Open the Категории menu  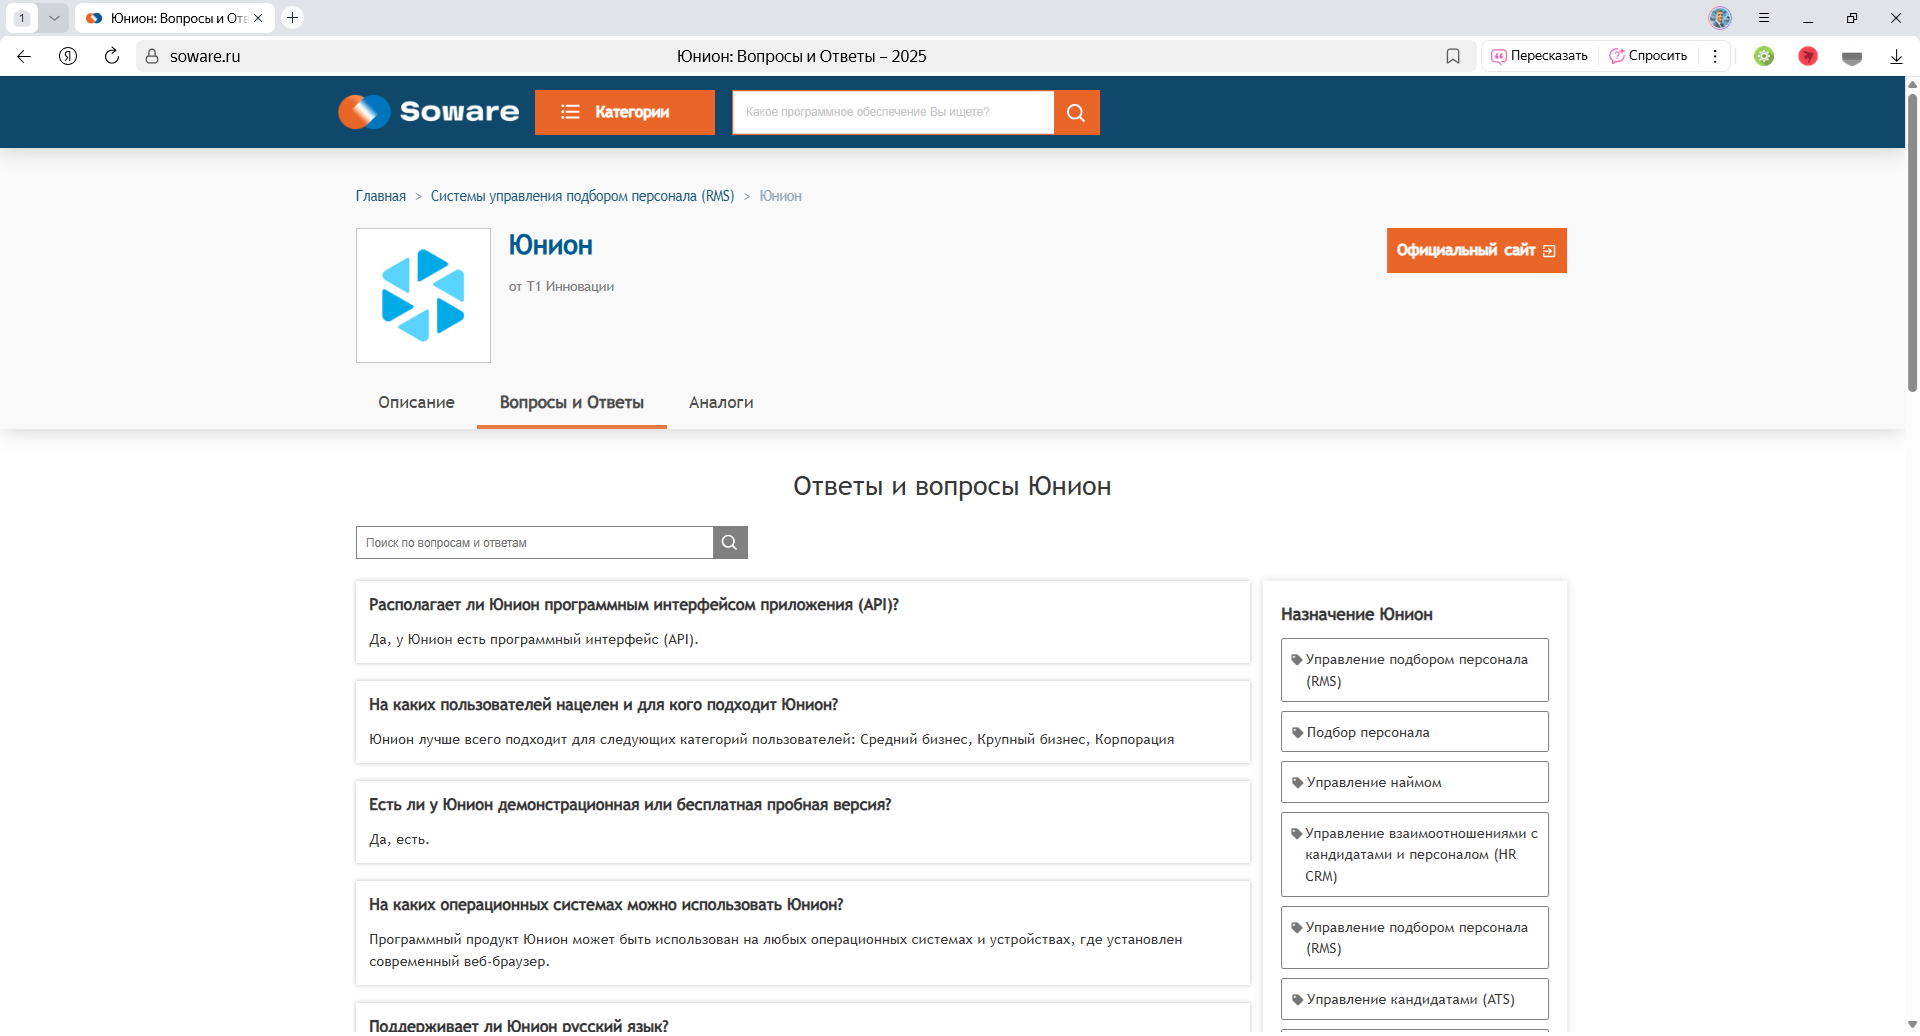(x=624, y=112)
